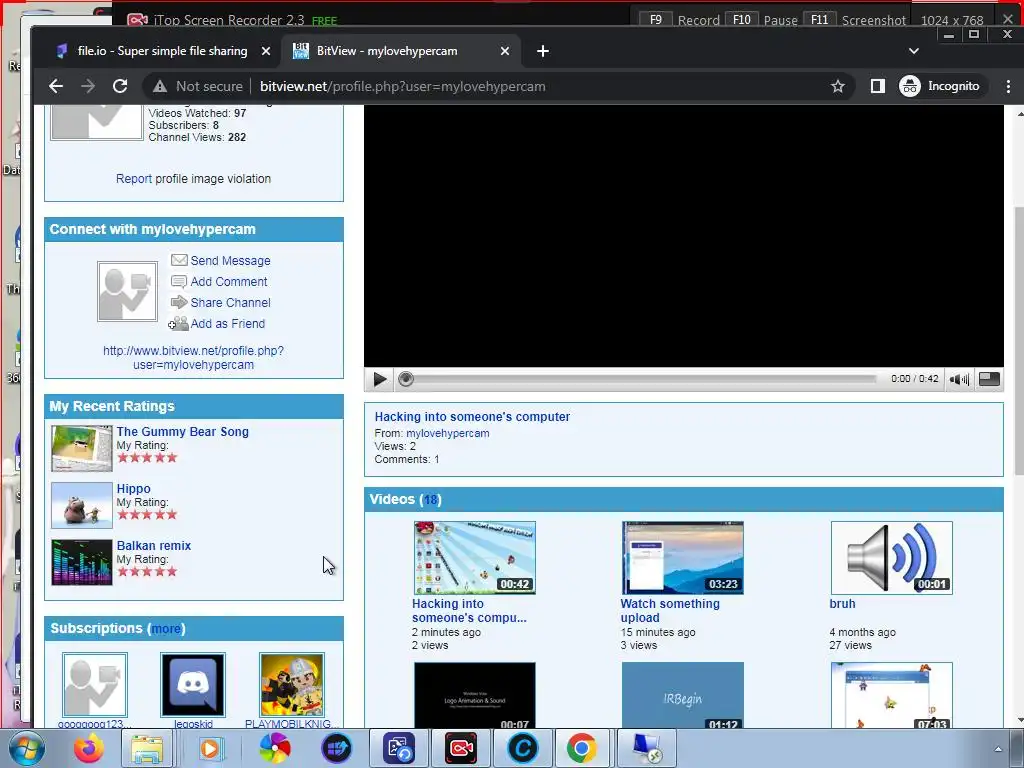Image resolution: width=1024 pixels, height=768 pixels.
Task: Open Chrome side panel icon
Action: tap(878, 86)
